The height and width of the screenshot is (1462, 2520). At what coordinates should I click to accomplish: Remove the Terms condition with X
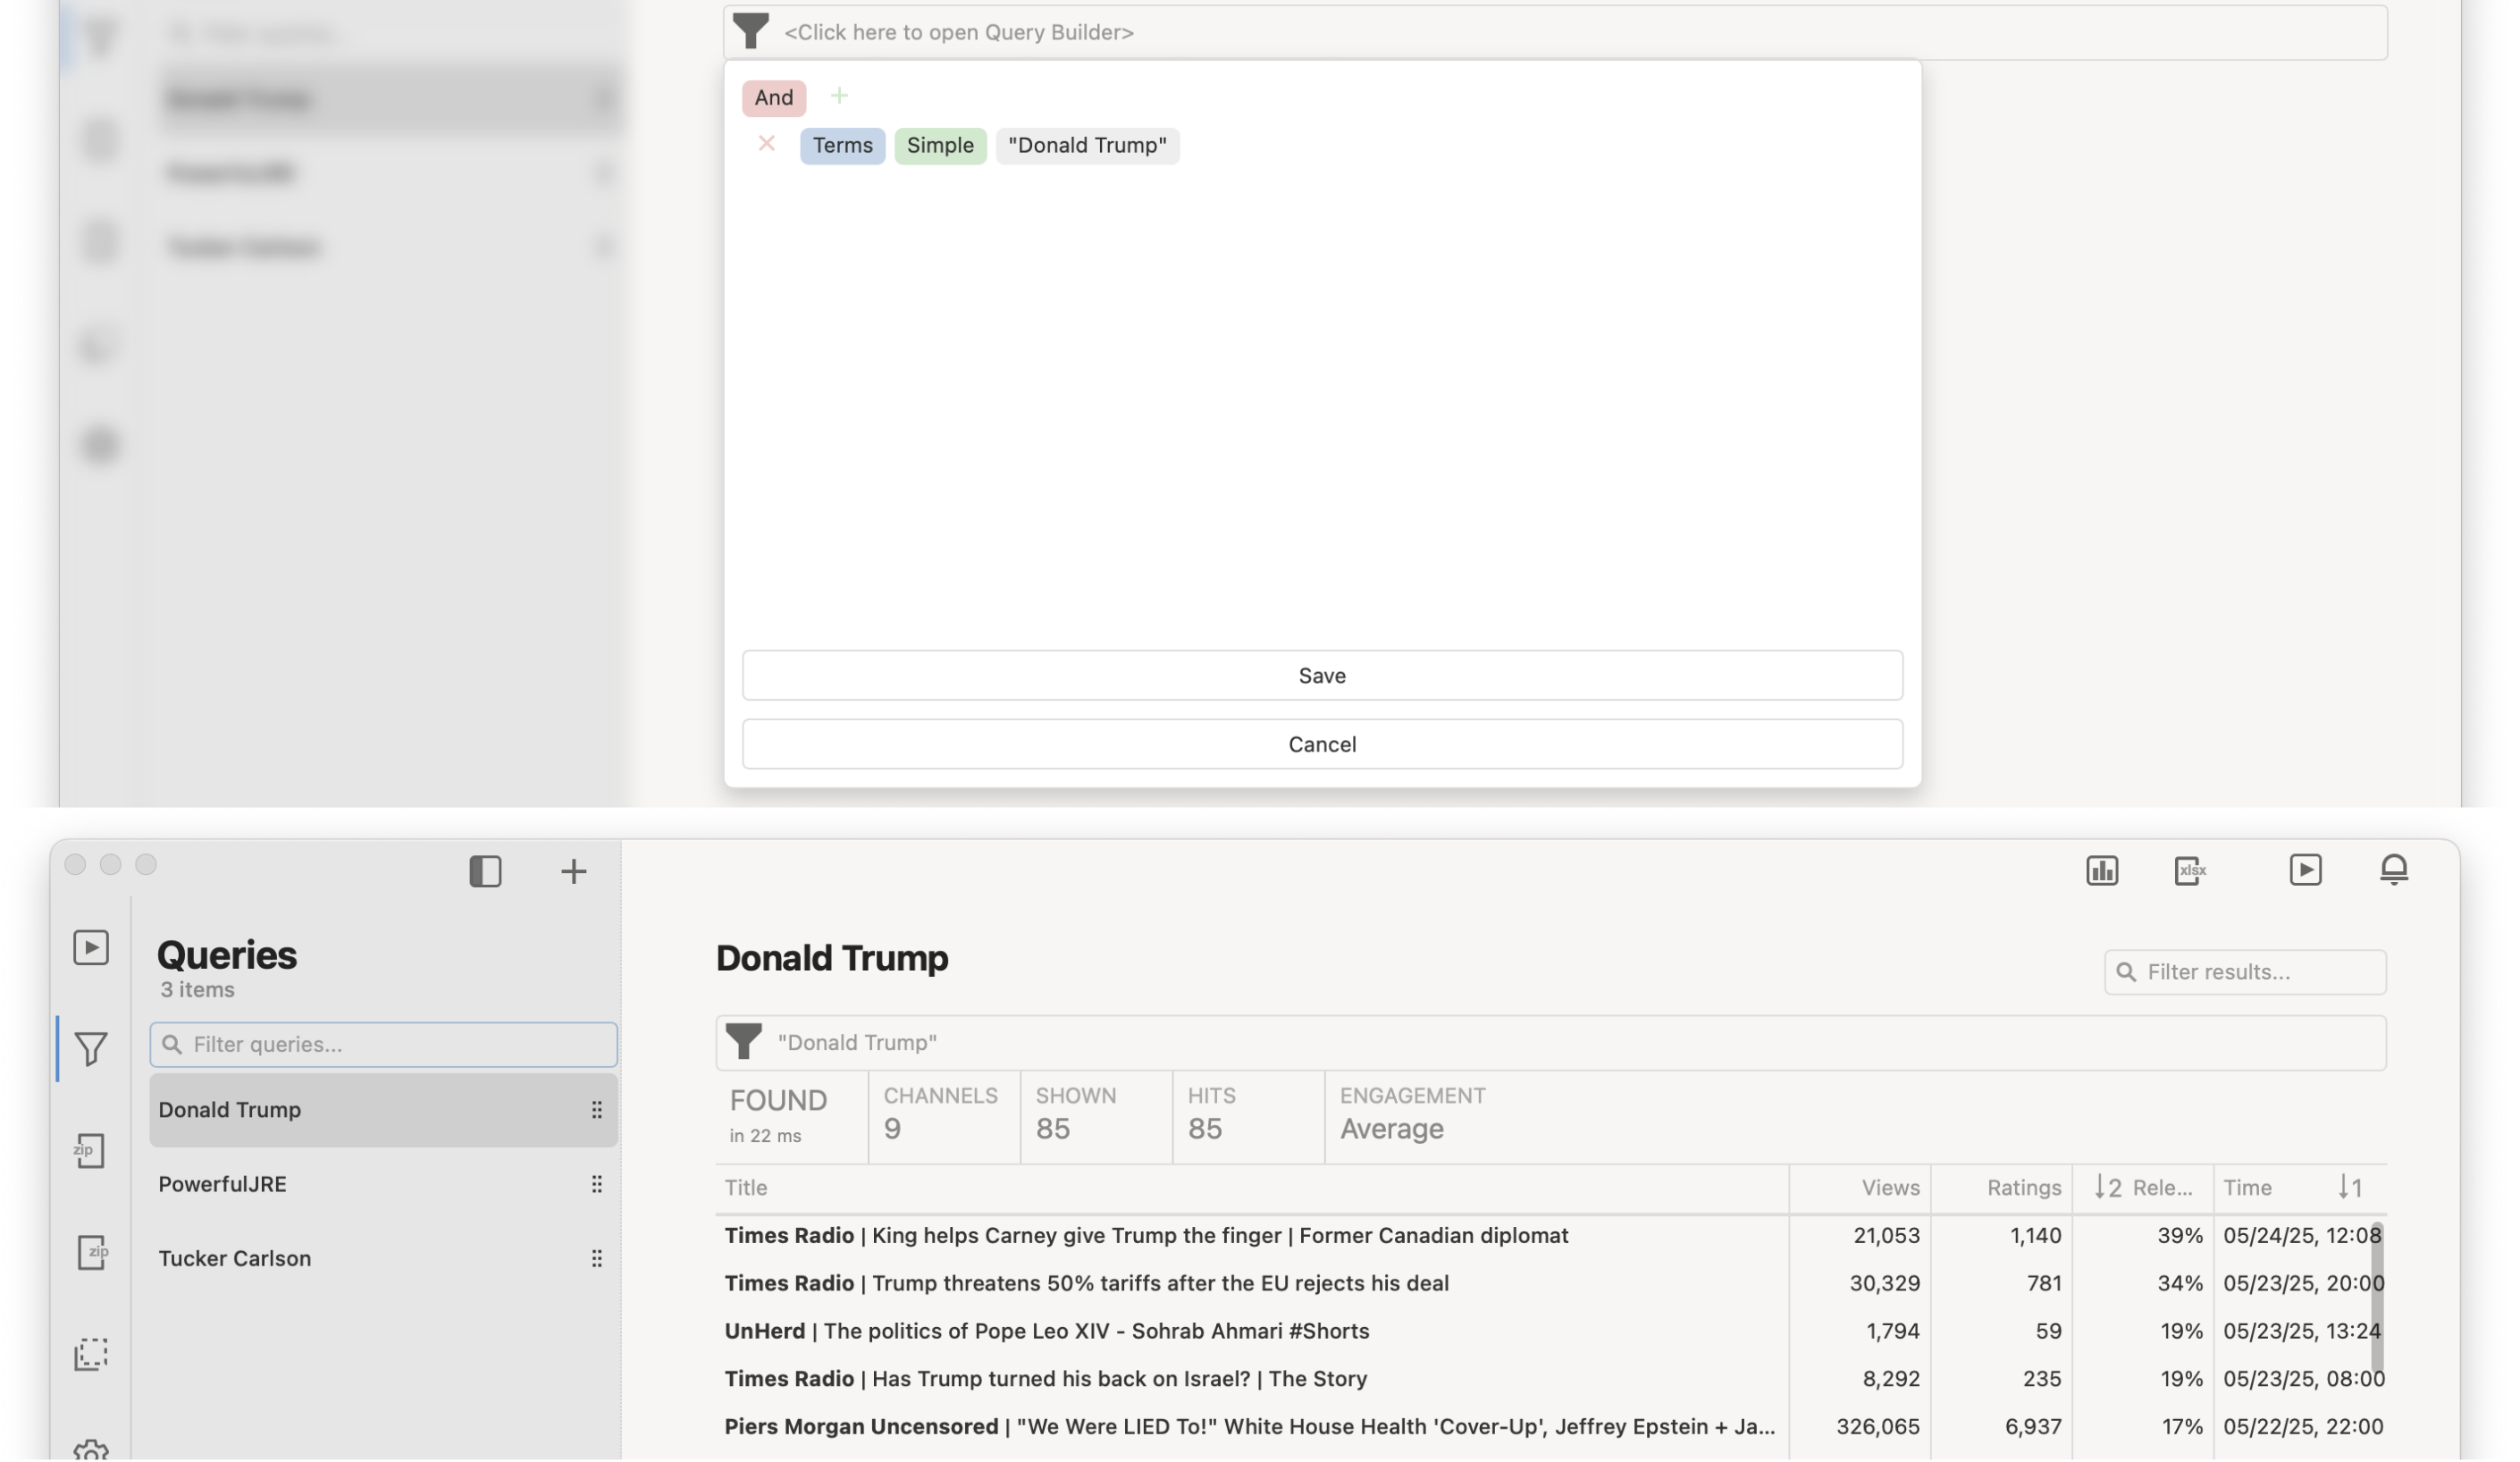pos(766,144)
